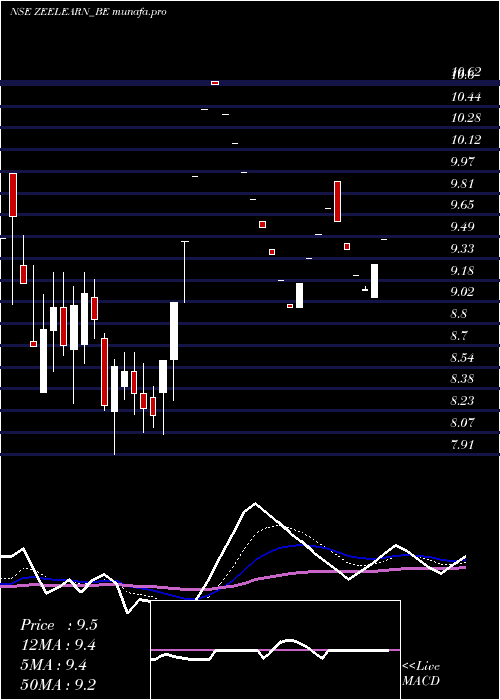Click the 8.38 price axis label
The image size is (500, 700).
coord(462,379)
